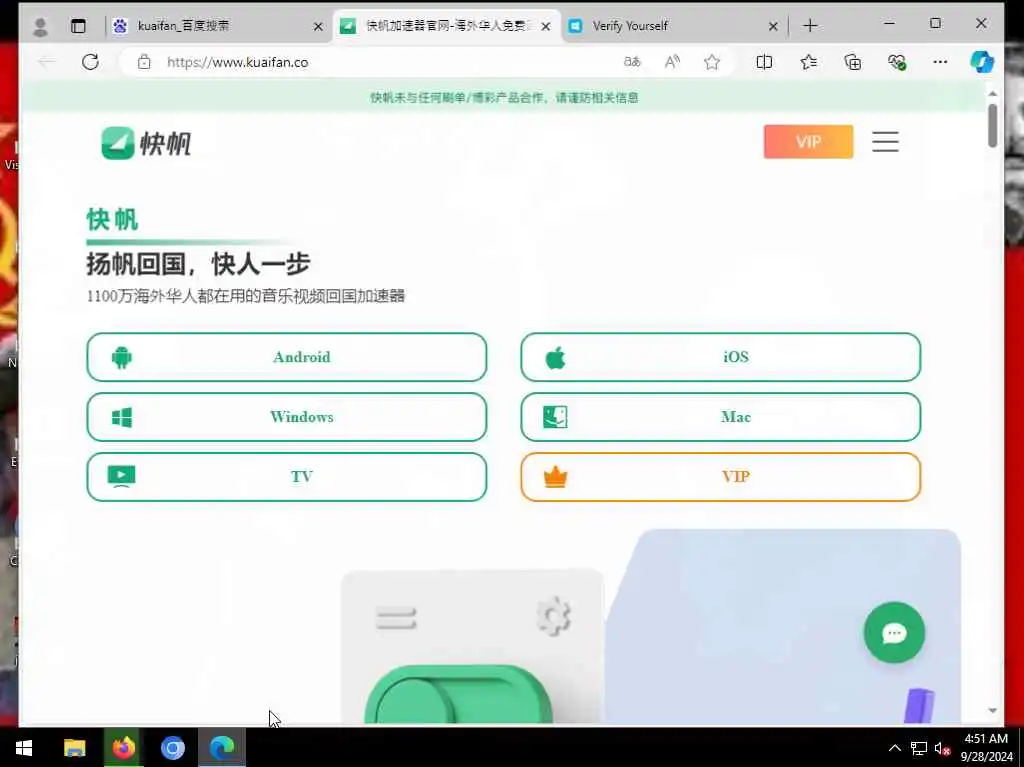Close the Verify Yourself tab

(773, 26)
